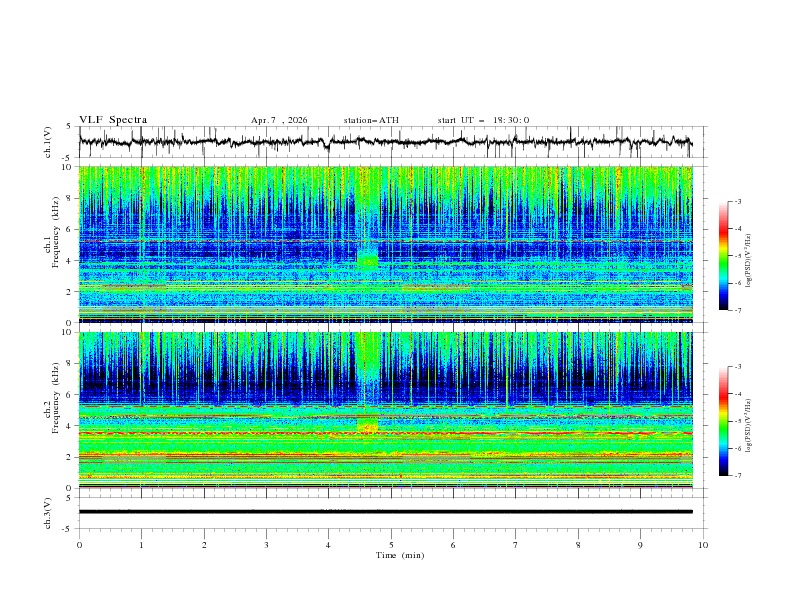Click the "-3" value atop the ch.2 color bar
Viewport: 792px width, 612px height.
(737, 367)
